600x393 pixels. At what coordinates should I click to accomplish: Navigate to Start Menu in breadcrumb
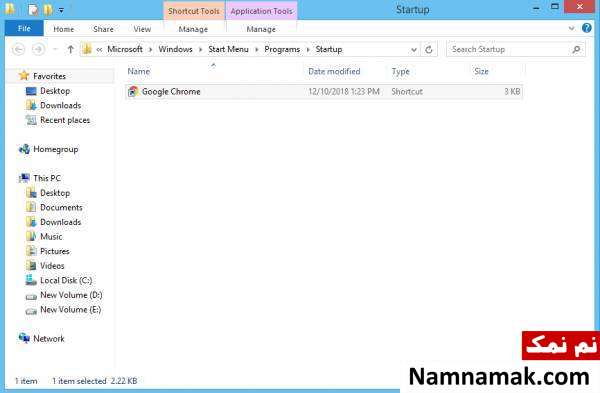click(228, 49)
